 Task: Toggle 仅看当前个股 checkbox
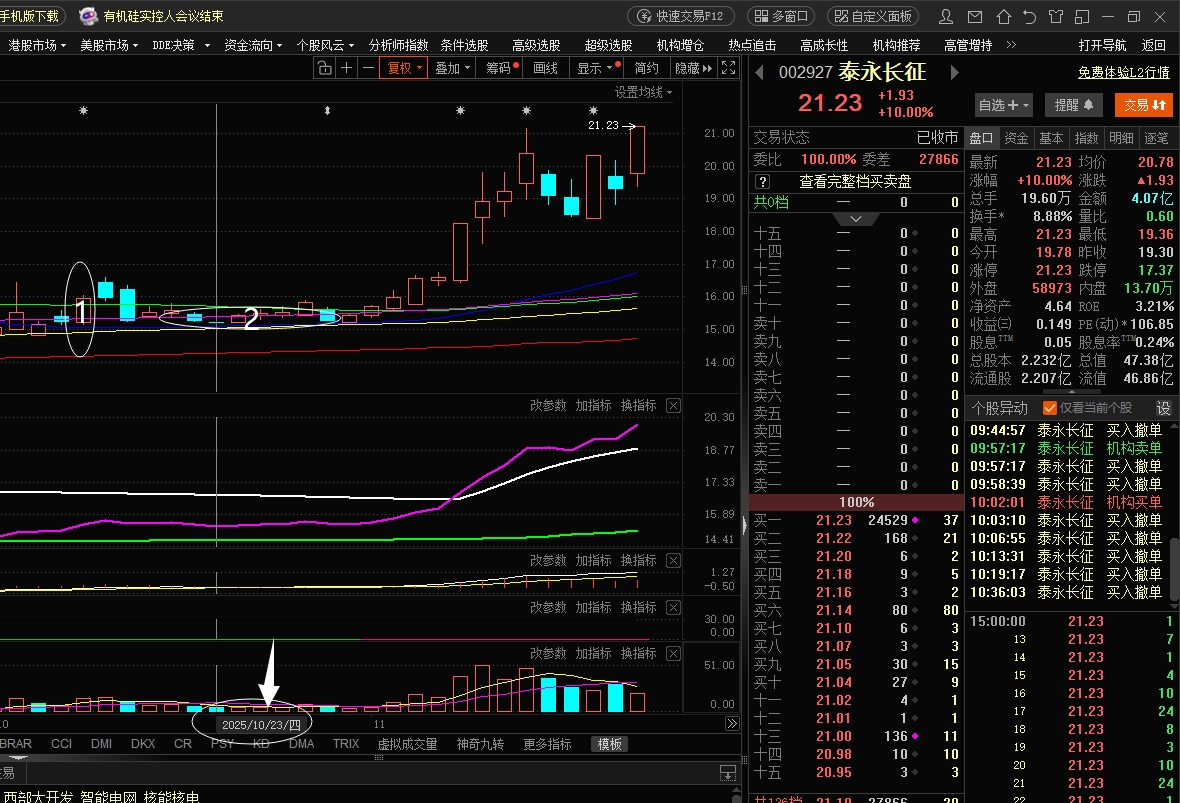[x=1050, y=408]
